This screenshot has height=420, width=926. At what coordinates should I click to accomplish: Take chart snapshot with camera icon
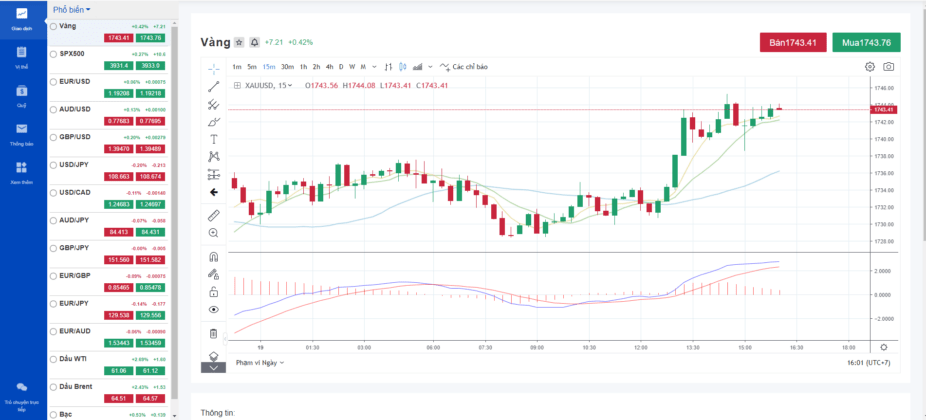[x=889, y=67]
